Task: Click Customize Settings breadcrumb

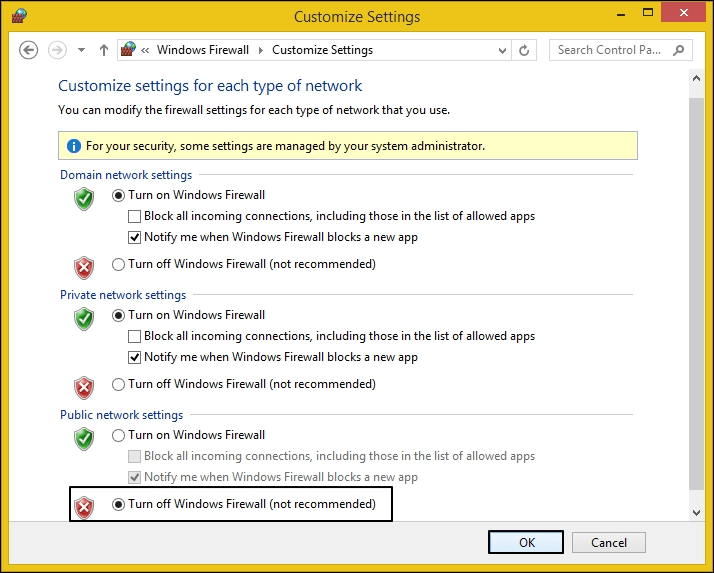Action: tap(322, 50)
